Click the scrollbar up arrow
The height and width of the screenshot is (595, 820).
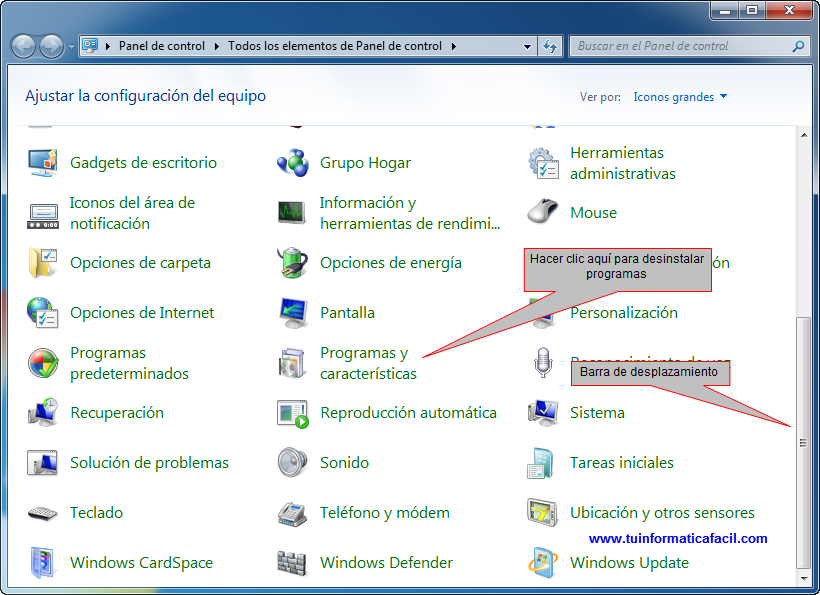(804, 135)
